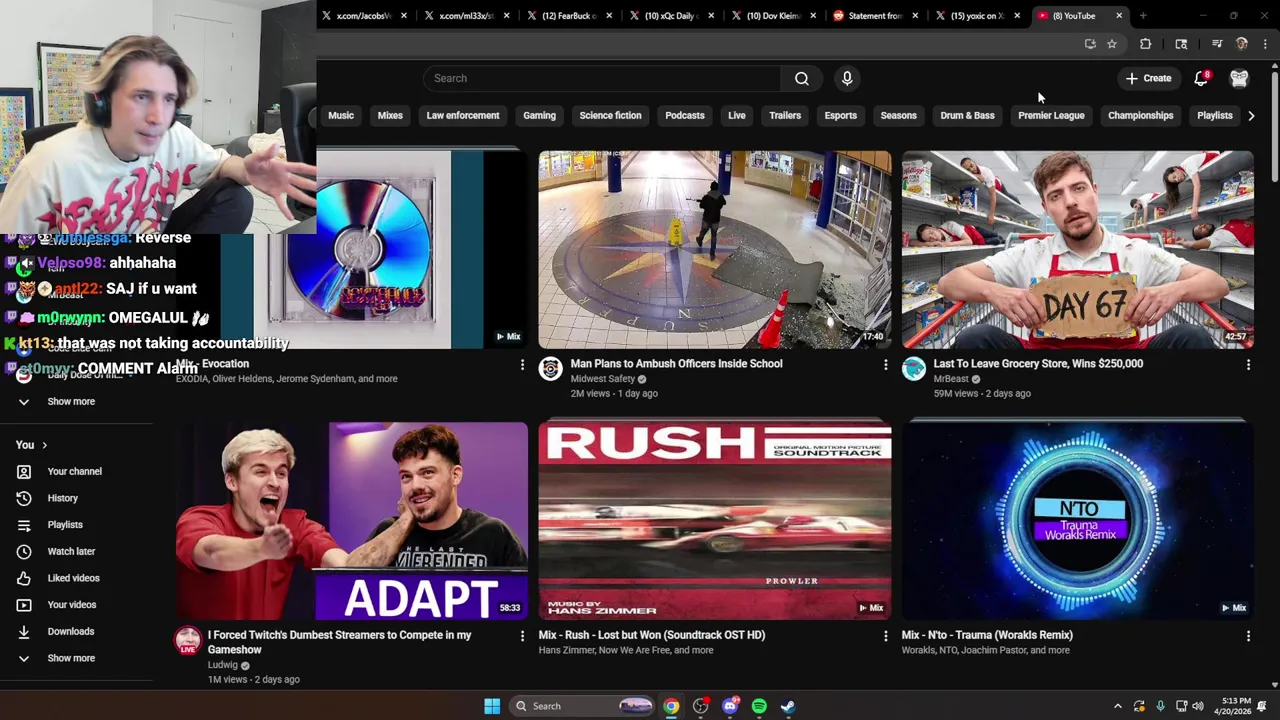Open Your channel in sidebar
Screen dimensions: 1280x720
pyautogui.click(x=76, y=471)
